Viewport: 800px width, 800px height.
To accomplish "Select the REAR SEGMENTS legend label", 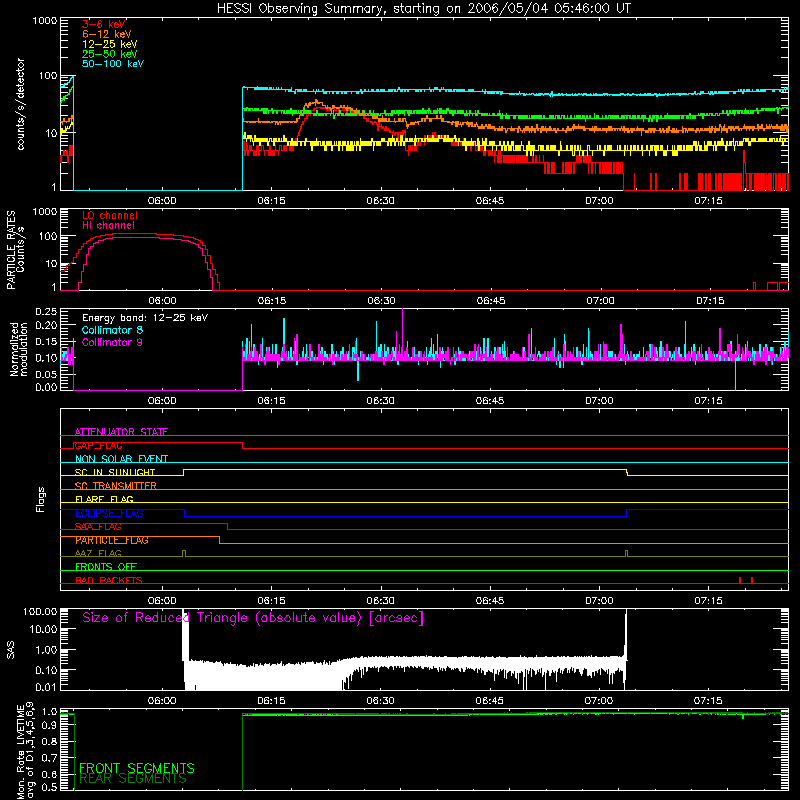I will pyautogui.click(x=133, y=779).
